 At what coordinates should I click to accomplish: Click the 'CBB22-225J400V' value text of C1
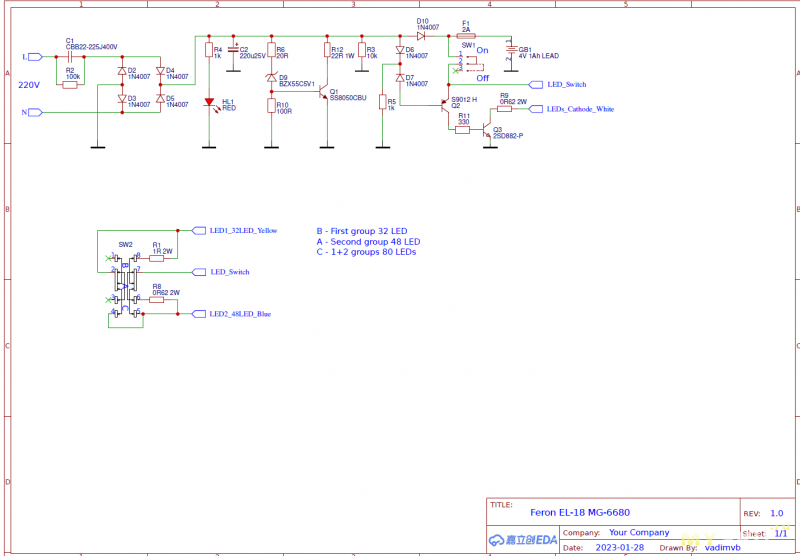[92, 47]
